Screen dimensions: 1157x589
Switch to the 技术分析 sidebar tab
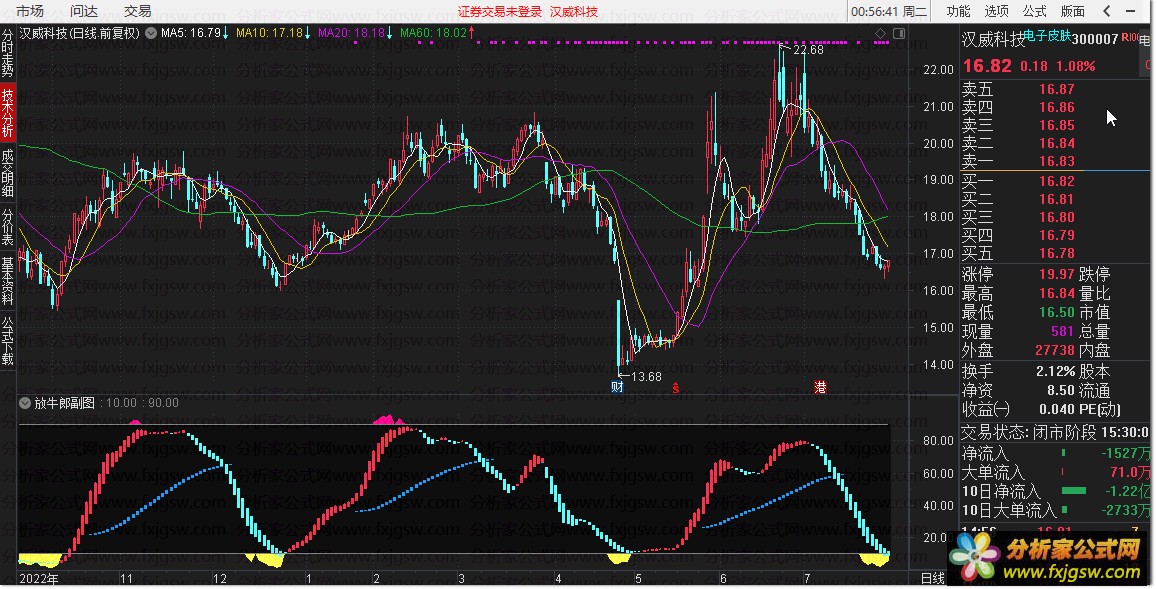[x=7, y=112]
